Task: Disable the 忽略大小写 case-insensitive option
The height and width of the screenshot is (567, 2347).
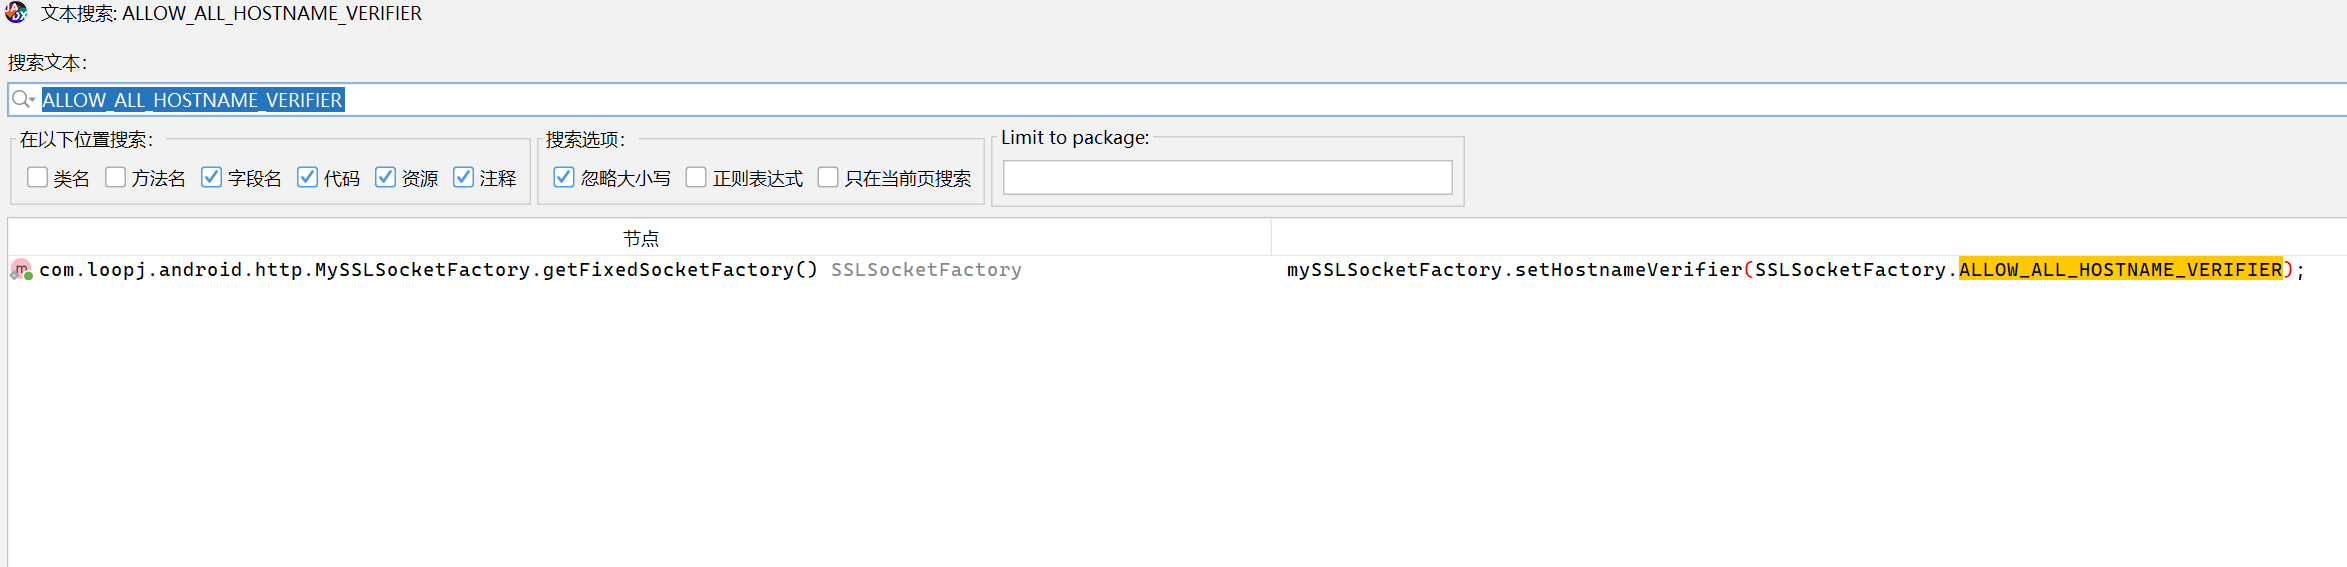Action: tap(564, 178)
